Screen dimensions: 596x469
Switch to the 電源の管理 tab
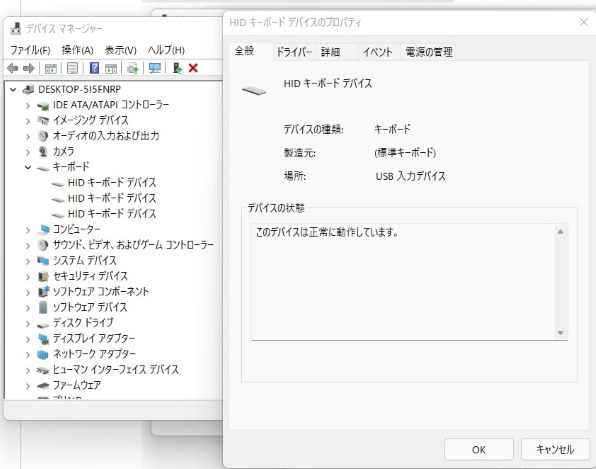point(429,52)
